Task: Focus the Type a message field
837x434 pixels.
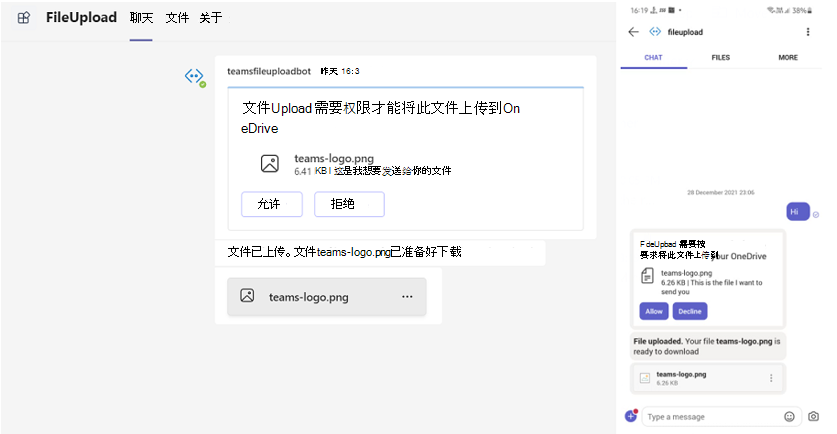Action: click(x=713, y=417)
